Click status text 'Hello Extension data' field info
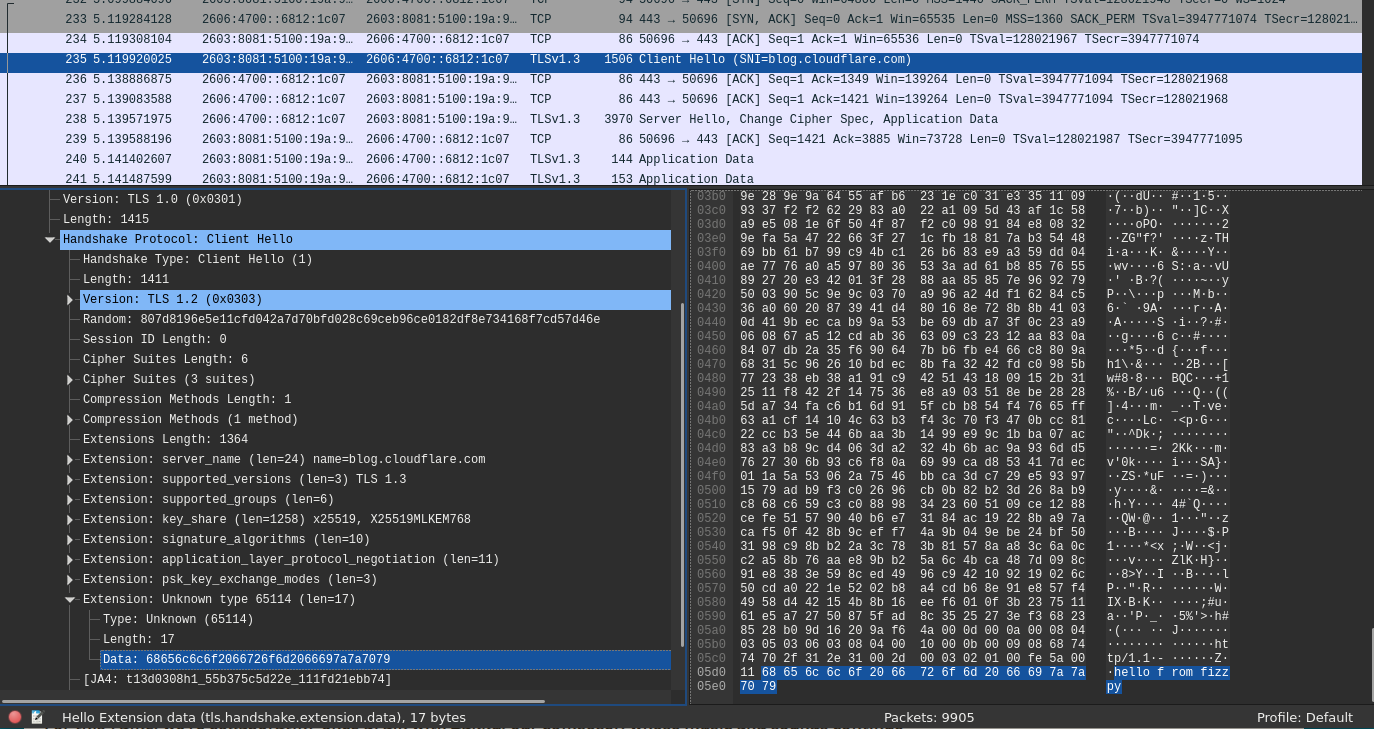This screenshot has height=729, width=1374. (264, 717)
